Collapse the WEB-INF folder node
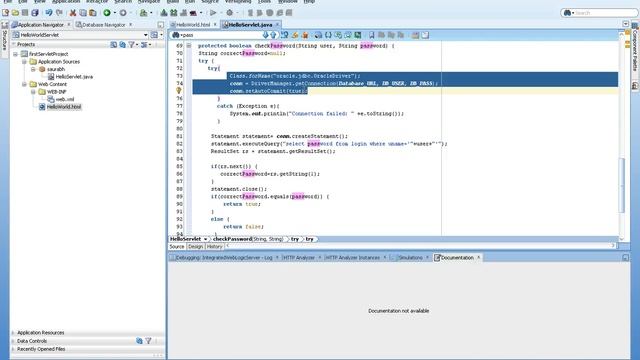640x360 pixels. pyautogui.click(x=33, y=92)
